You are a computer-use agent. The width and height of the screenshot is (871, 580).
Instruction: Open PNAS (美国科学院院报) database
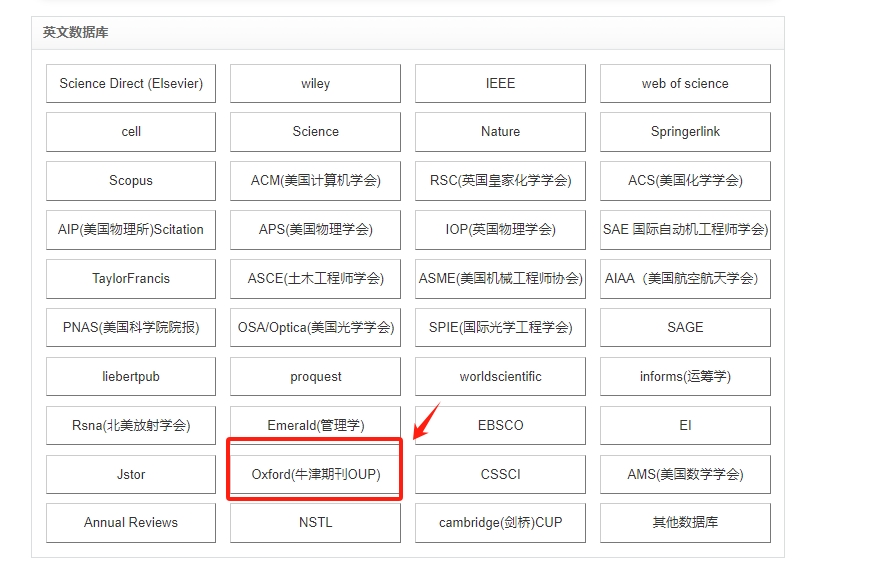pyautogui.click(x=131, y=327)
